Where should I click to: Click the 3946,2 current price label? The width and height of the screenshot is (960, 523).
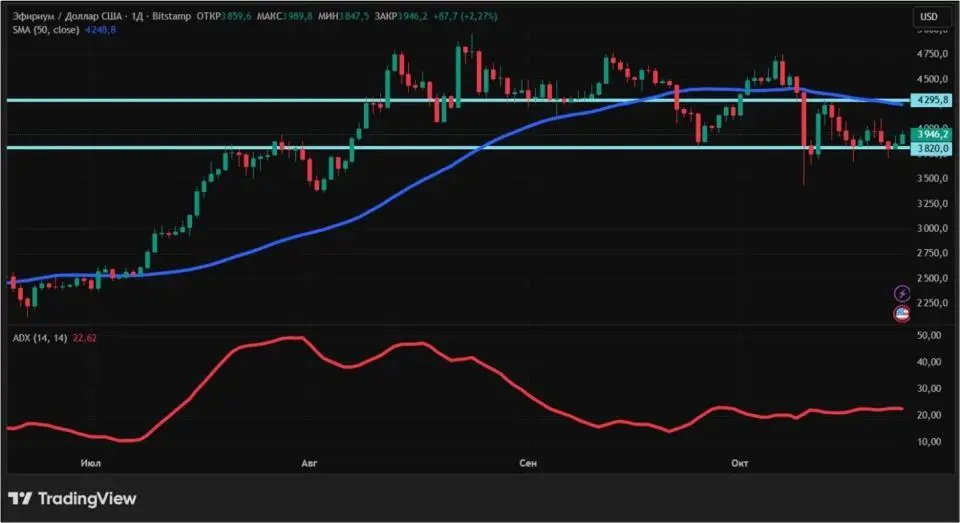click(x=932, y=134)
